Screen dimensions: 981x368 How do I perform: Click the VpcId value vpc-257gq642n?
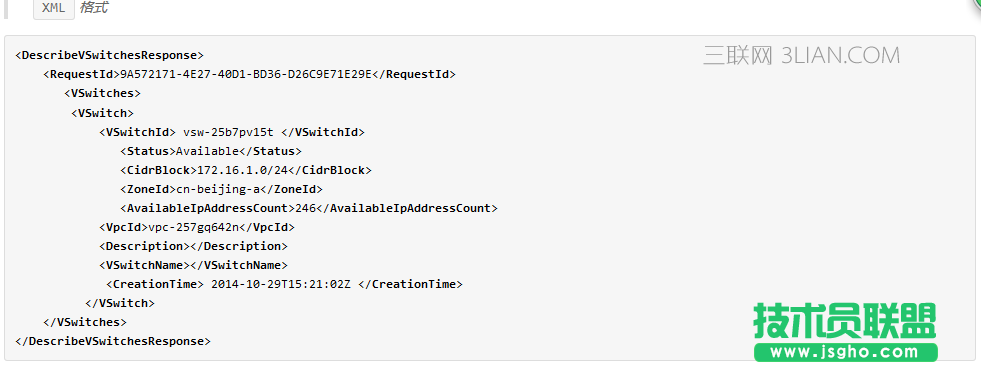pos(193,227)
